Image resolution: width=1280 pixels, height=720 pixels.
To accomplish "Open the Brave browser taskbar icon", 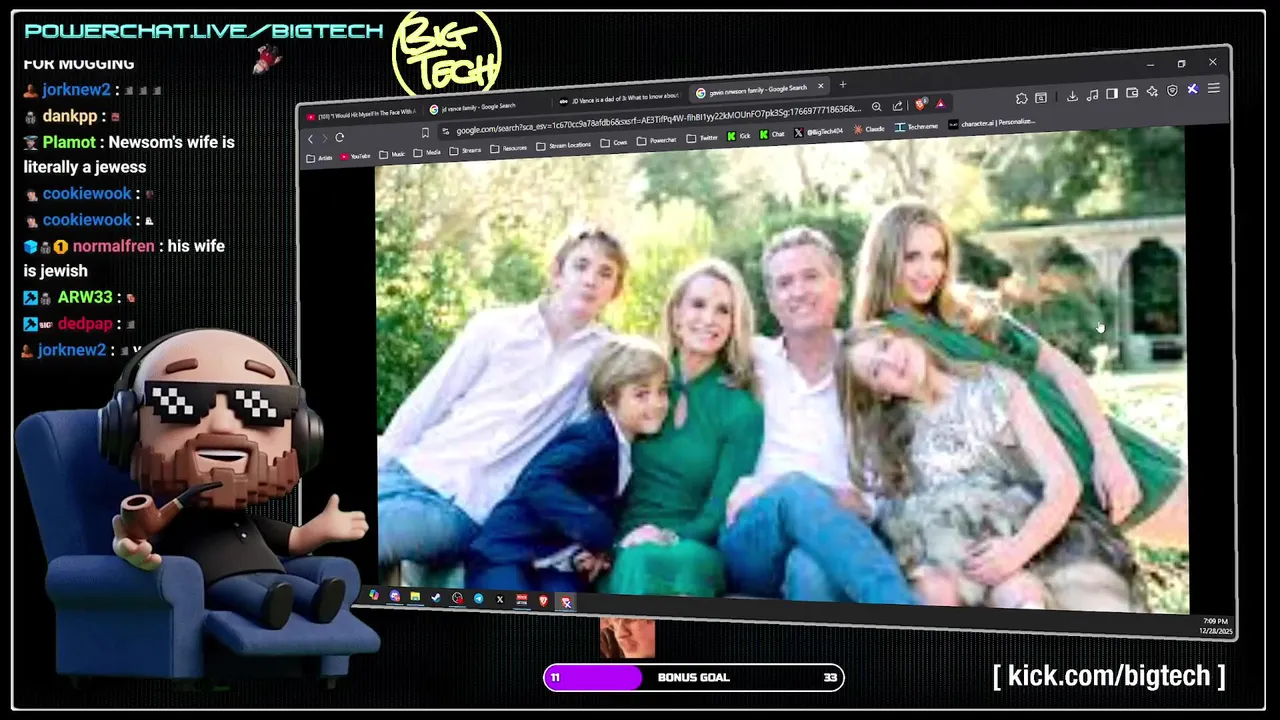I will point(543,600).
